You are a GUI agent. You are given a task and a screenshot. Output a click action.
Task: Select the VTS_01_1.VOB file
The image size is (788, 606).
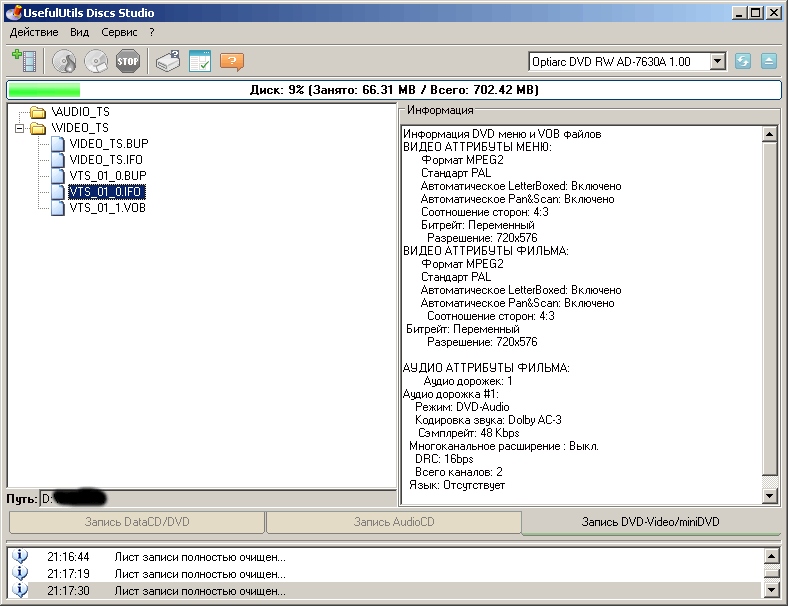pos(107,208)
